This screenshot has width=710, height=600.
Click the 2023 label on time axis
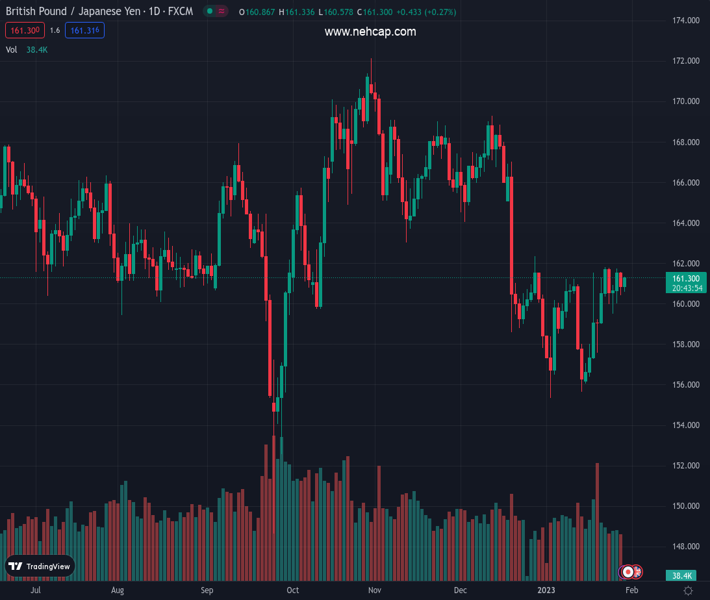(546, 591)
